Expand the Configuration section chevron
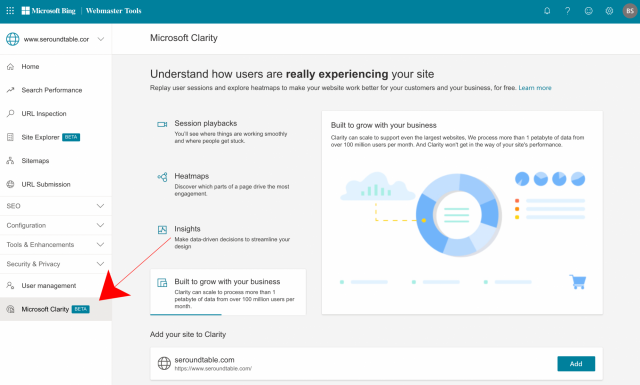 [100, 225]
